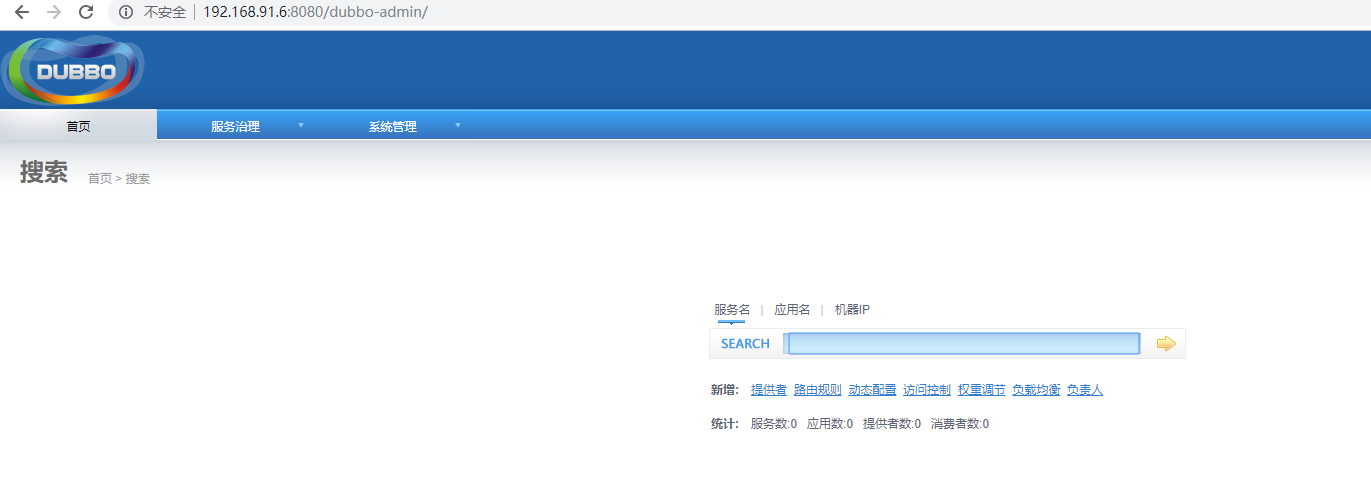The image size is (1371, 489).
Task: Open the 首页 tab
Action: click(78, 126)
